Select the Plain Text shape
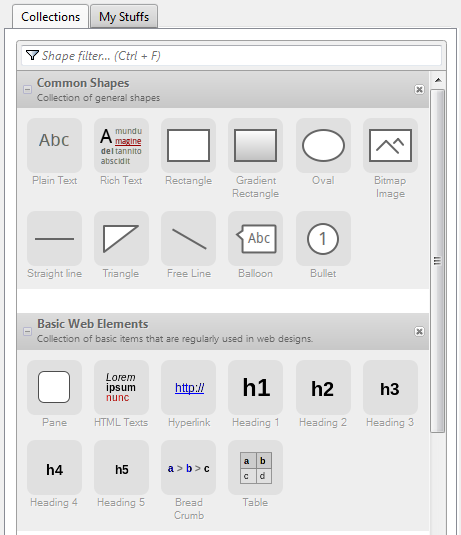 click(54, 152)
